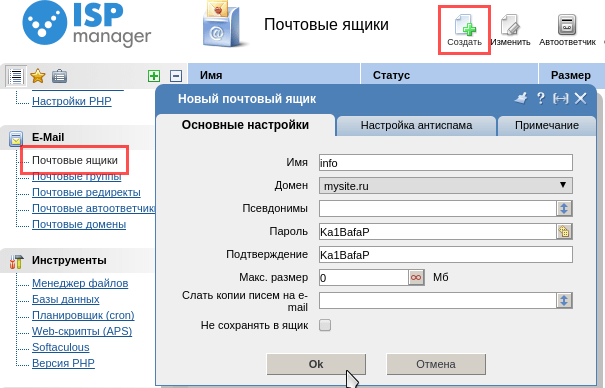Click the Изменить edit icon
The image size is (605, 388).
coord(510,30)
